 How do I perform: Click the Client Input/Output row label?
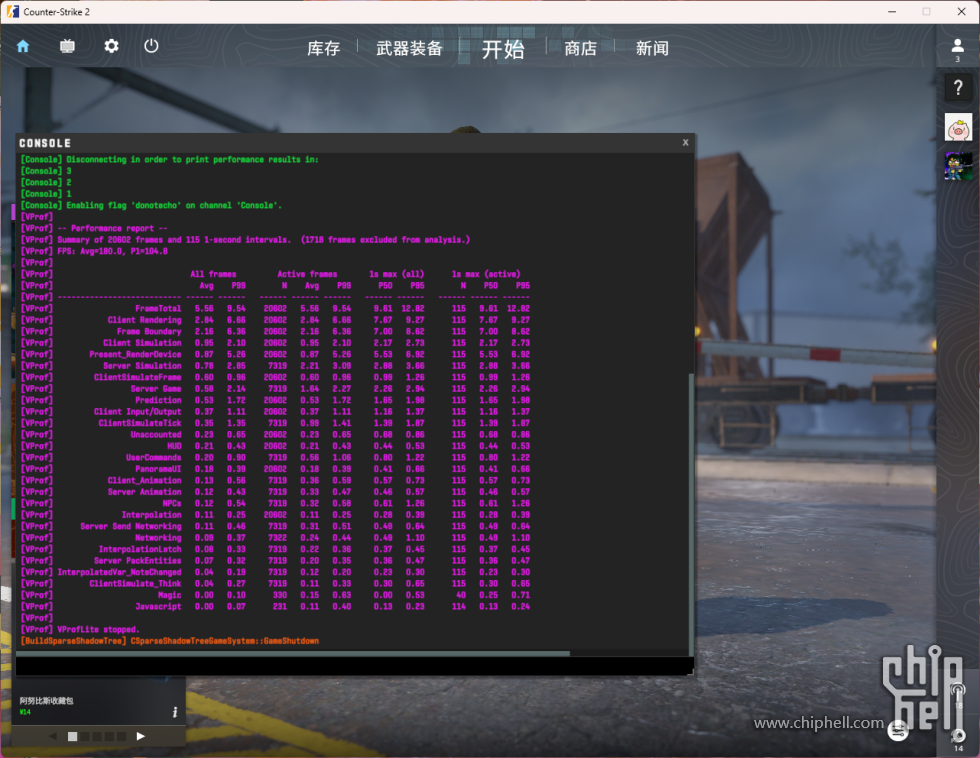[x=138, y=412]
